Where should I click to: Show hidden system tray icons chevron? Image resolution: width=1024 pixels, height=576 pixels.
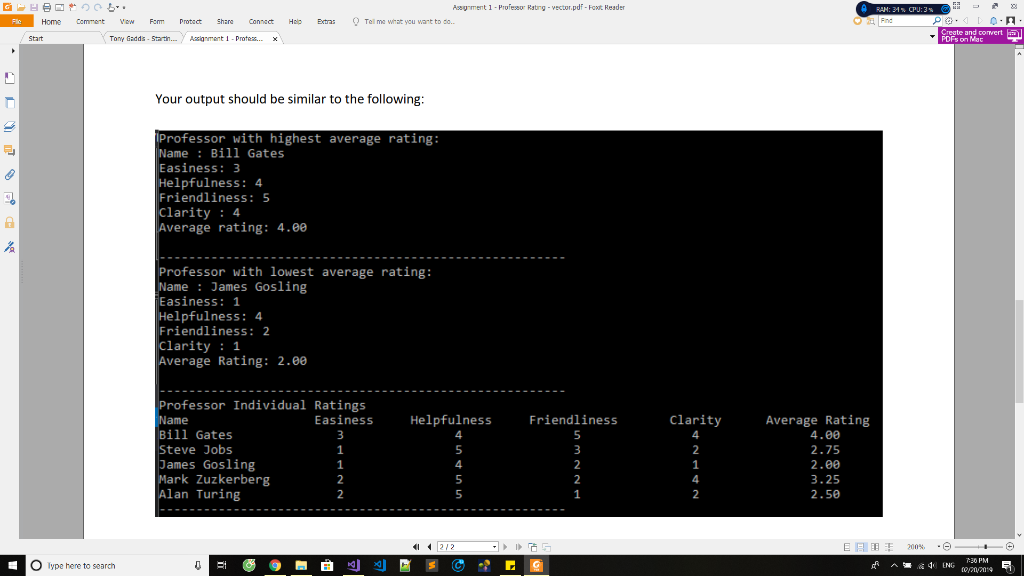coord(894,566)
